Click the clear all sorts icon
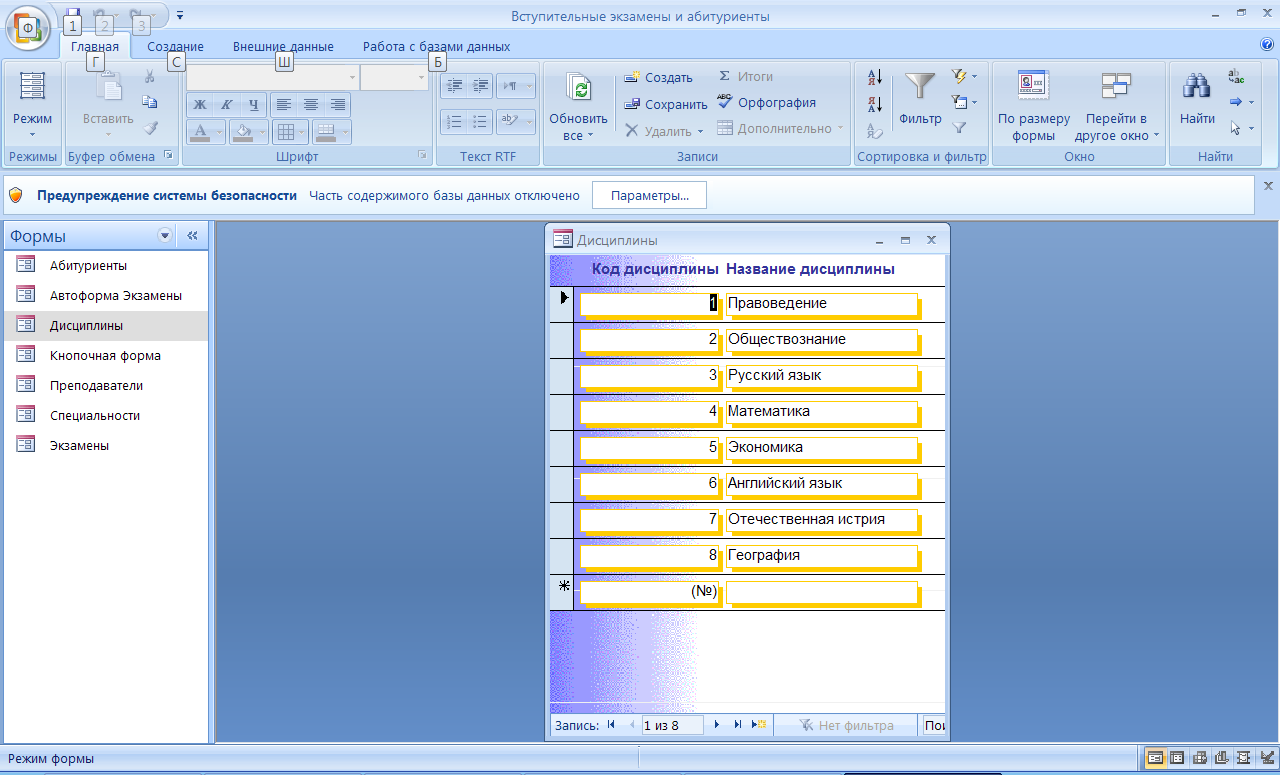This screenshot has width=1280, height=775. tap(875, 129)
